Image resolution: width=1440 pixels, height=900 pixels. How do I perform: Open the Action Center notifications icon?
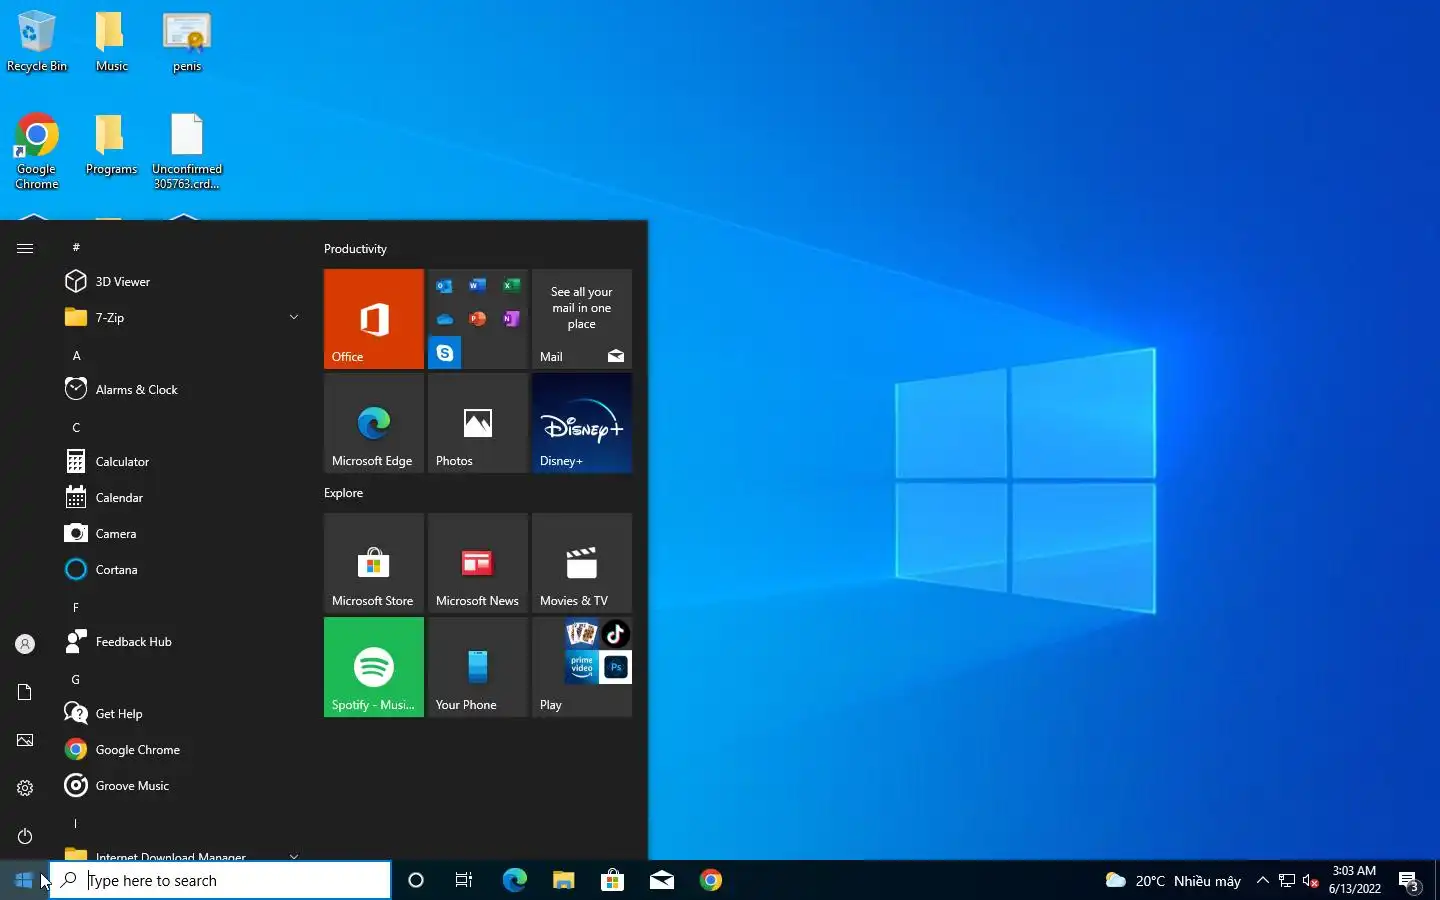1410,880
